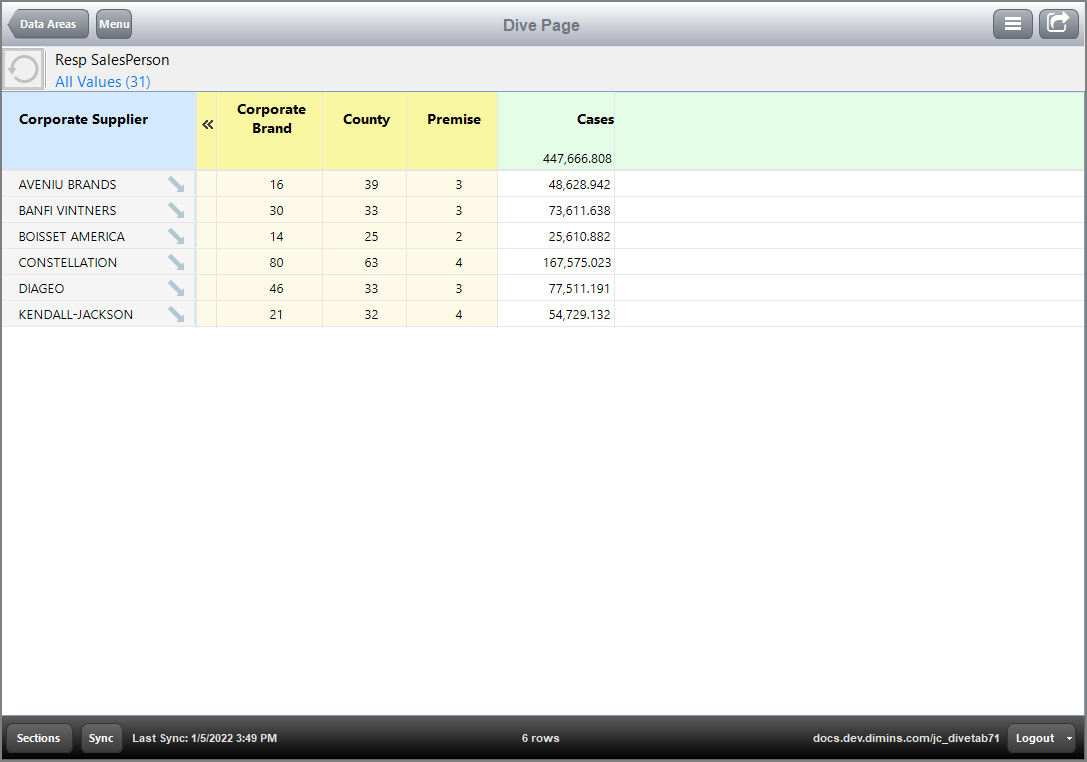Dive into CONSTELLATION using its arrow icon

click(x=176, y=262)
